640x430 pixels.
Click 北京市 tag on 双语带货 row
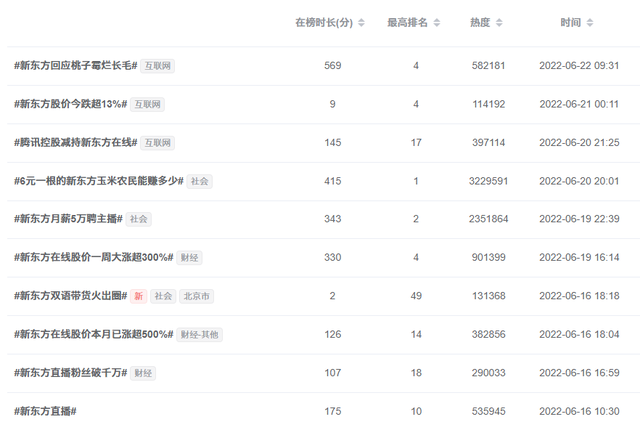point(196,296)
